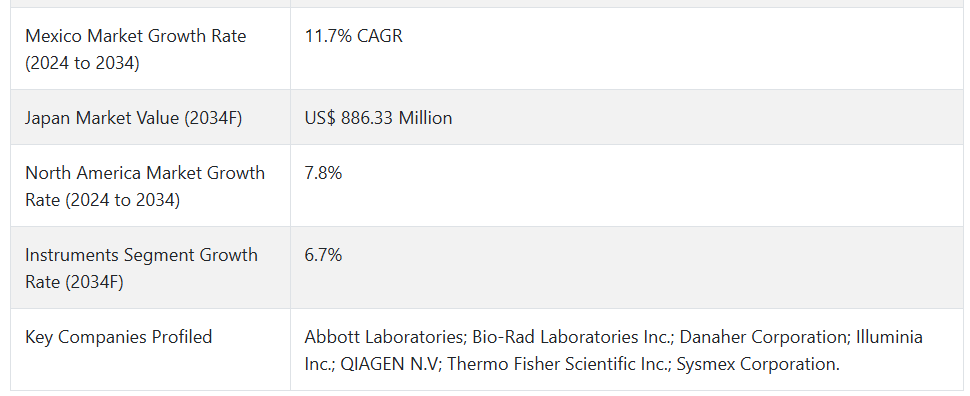Click the (2024 to 2034) text under Mexico

pos(82,63)
